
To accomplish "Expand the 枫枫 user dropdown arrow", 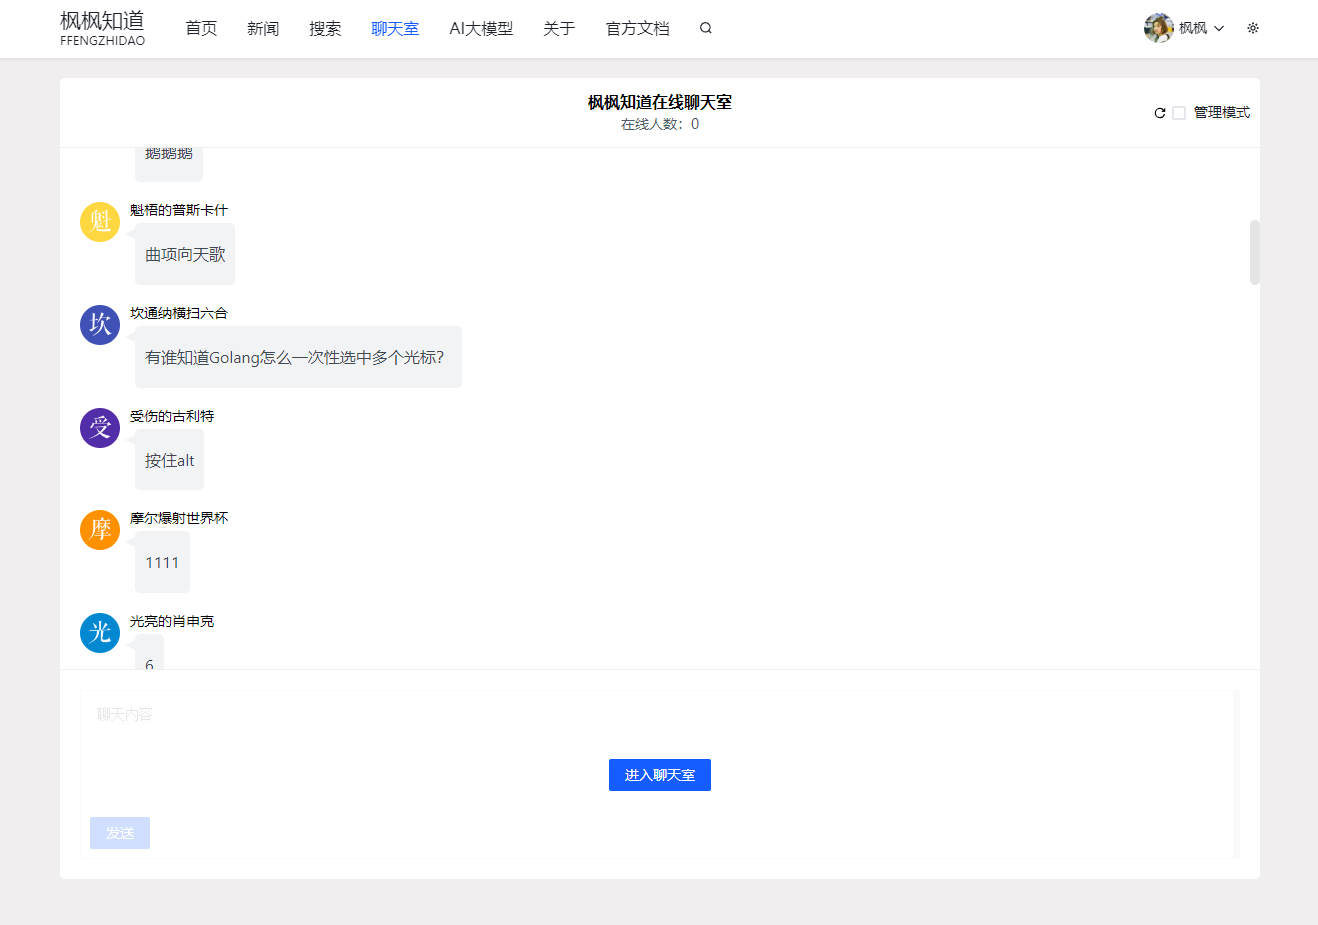I will click(1219, 29).
